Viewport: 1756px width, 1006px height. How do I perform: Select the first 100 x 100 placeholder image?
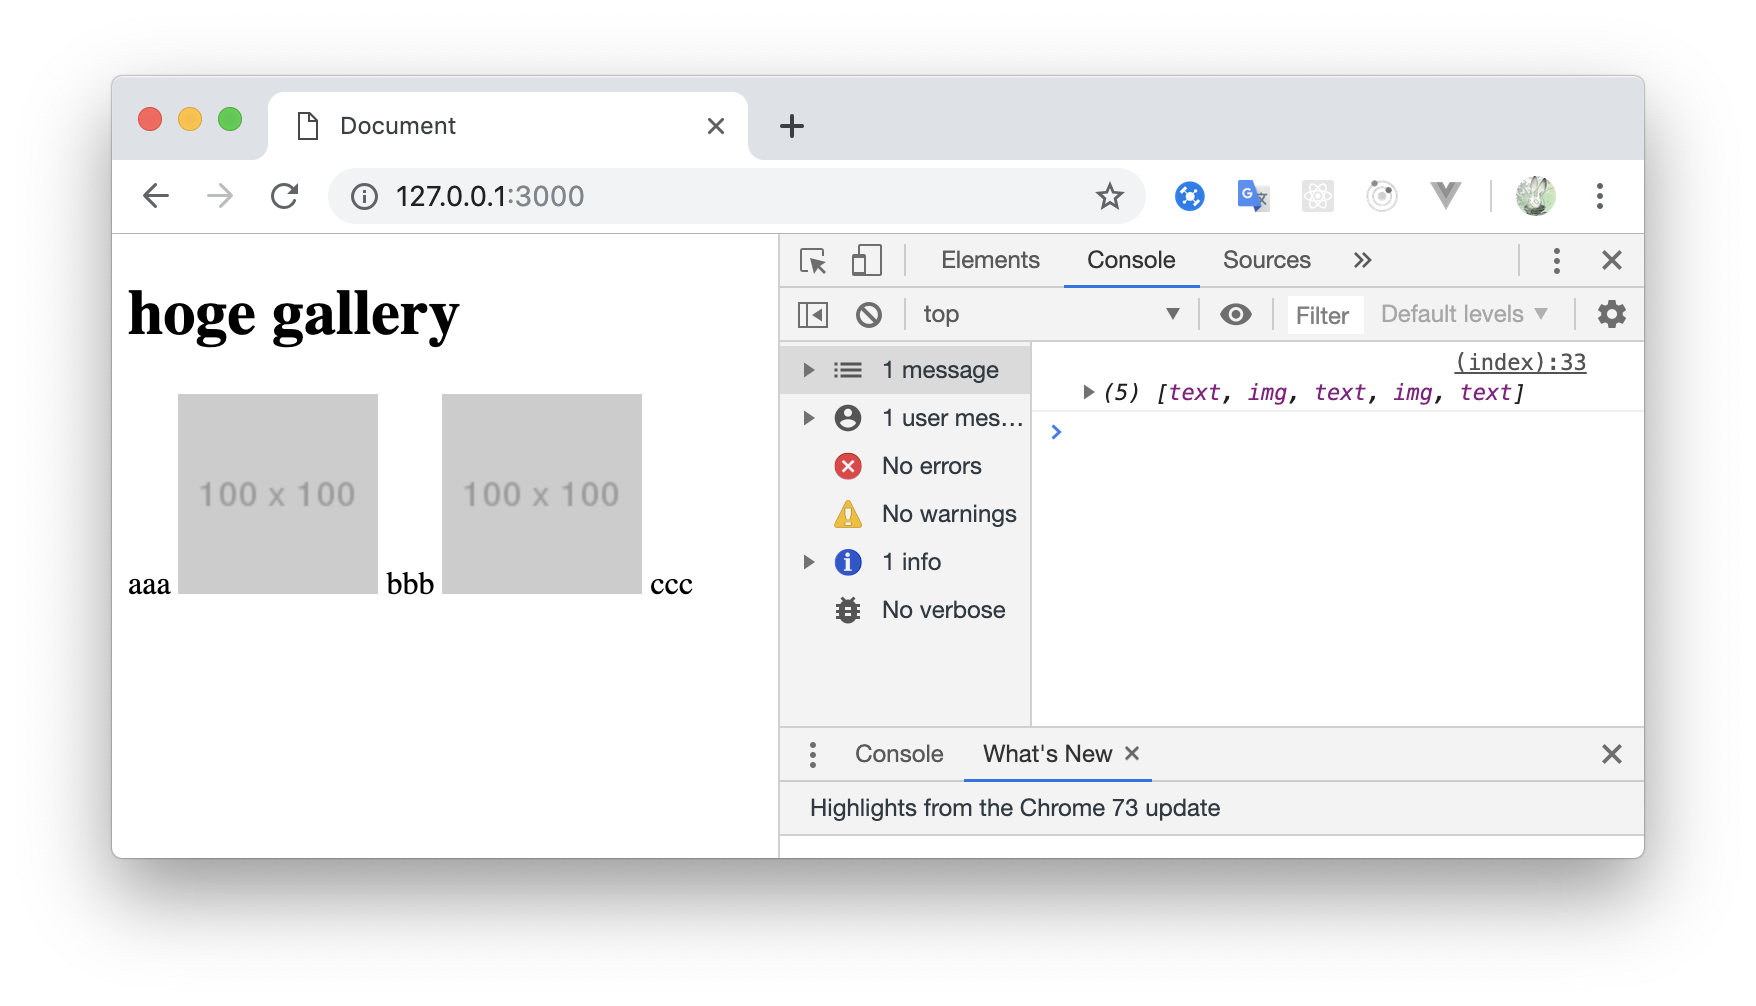click(278, 493)
